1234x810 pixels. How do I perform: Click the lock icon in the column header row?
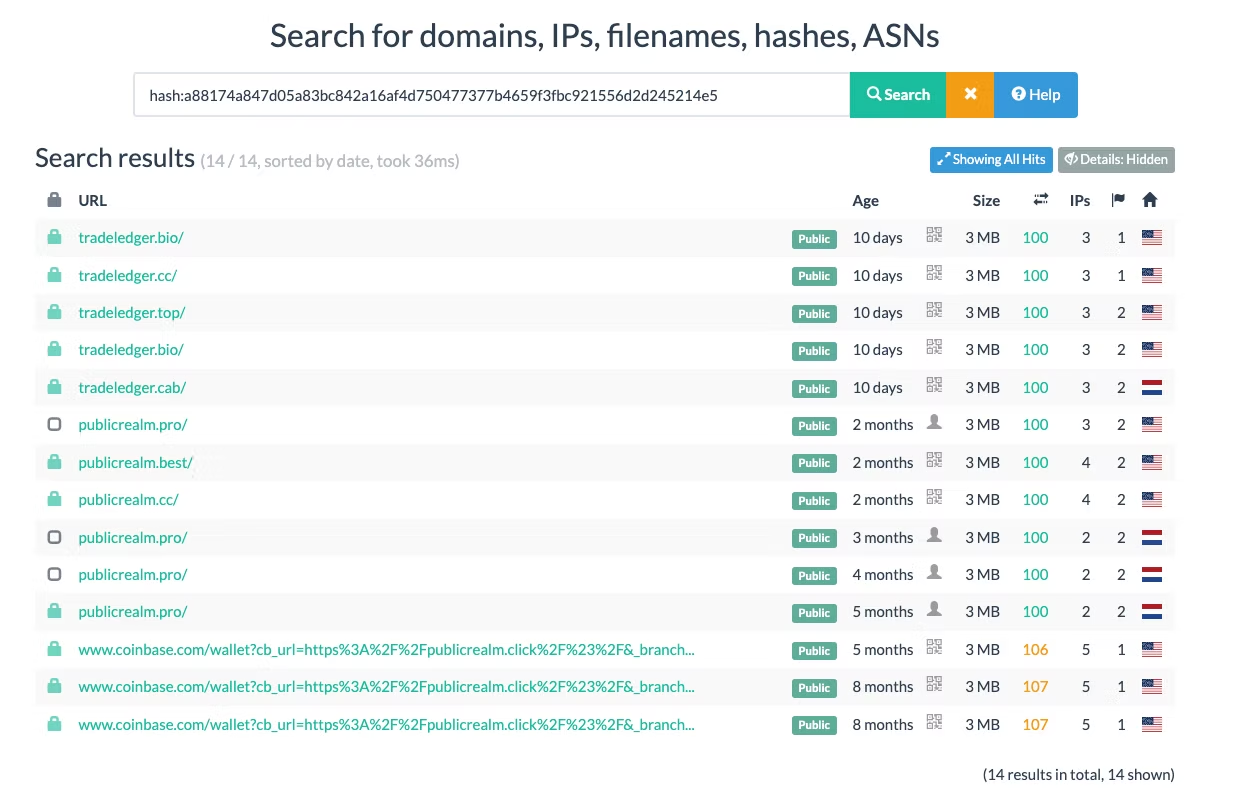(54, 199)
